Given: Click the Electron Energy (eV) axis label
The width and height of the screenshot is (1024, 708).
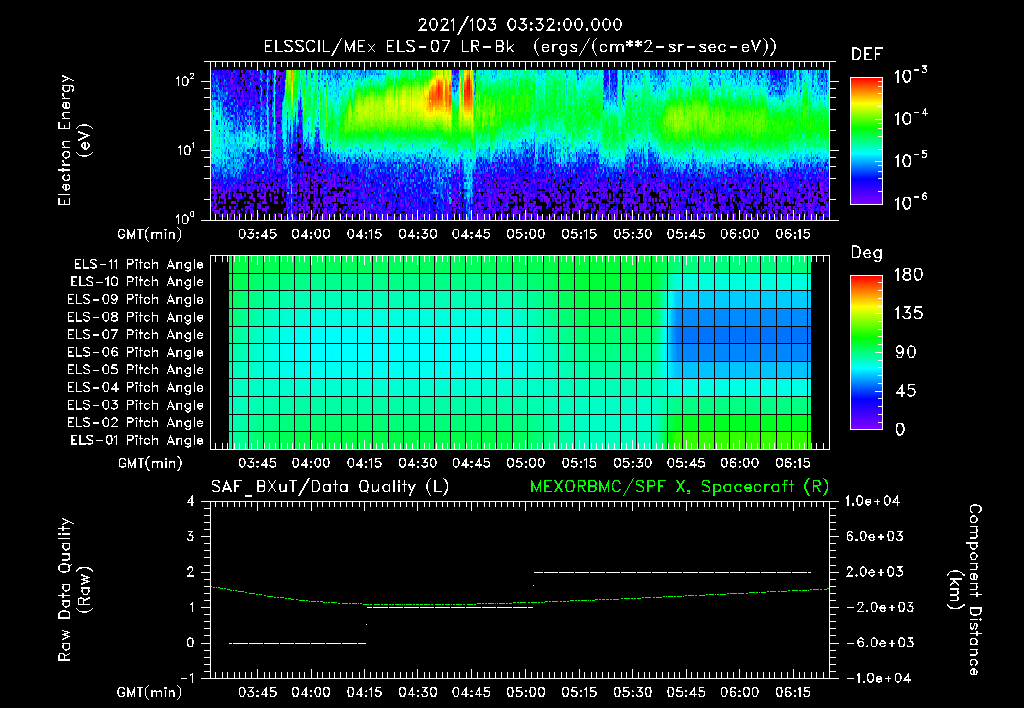Looking at the screenshot, I should pyautogui.click(x=74, y=140).
